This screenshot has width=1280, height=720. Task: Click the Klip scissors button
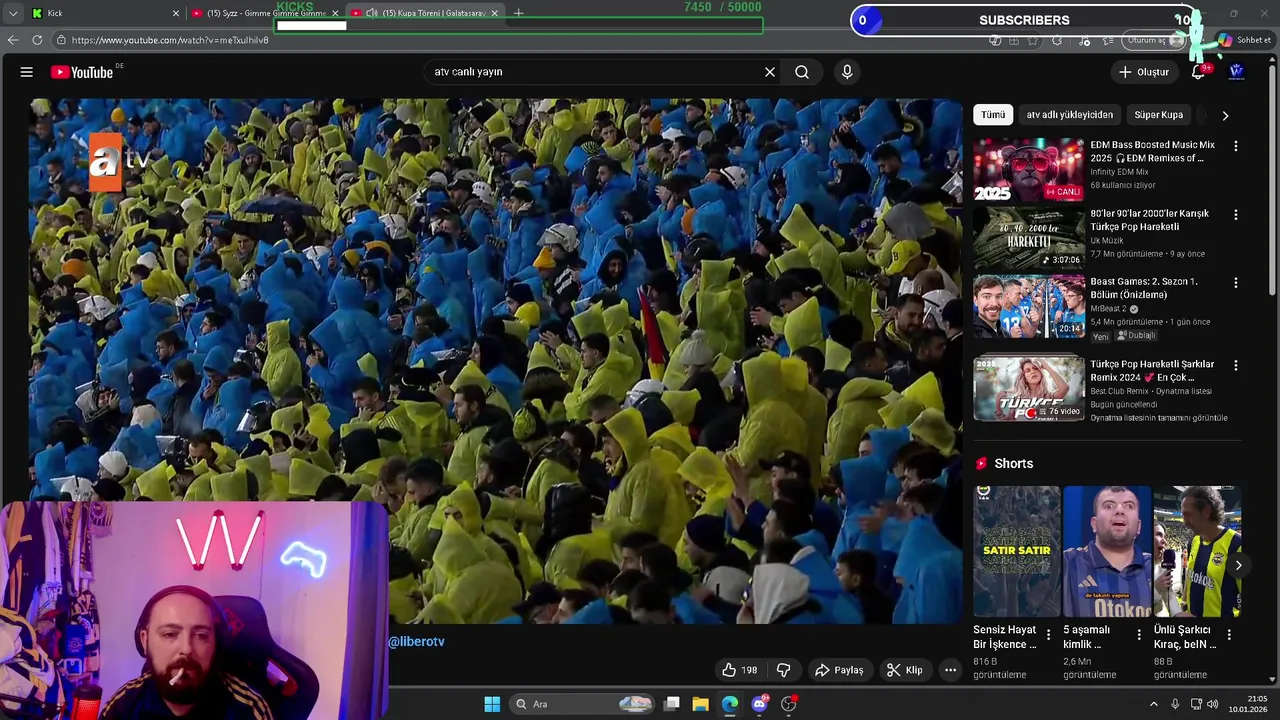click(x=904, y=670)
